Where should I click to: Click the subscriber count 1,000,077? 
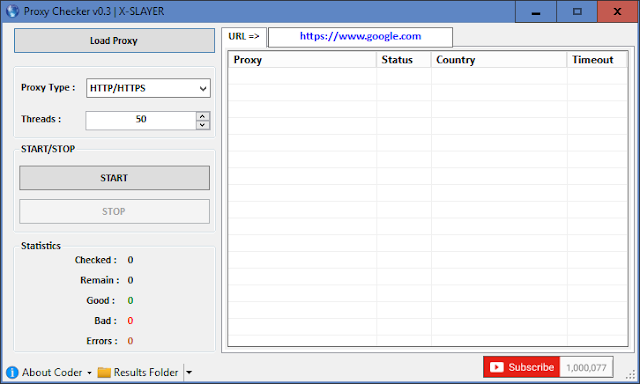pos(586,367)
